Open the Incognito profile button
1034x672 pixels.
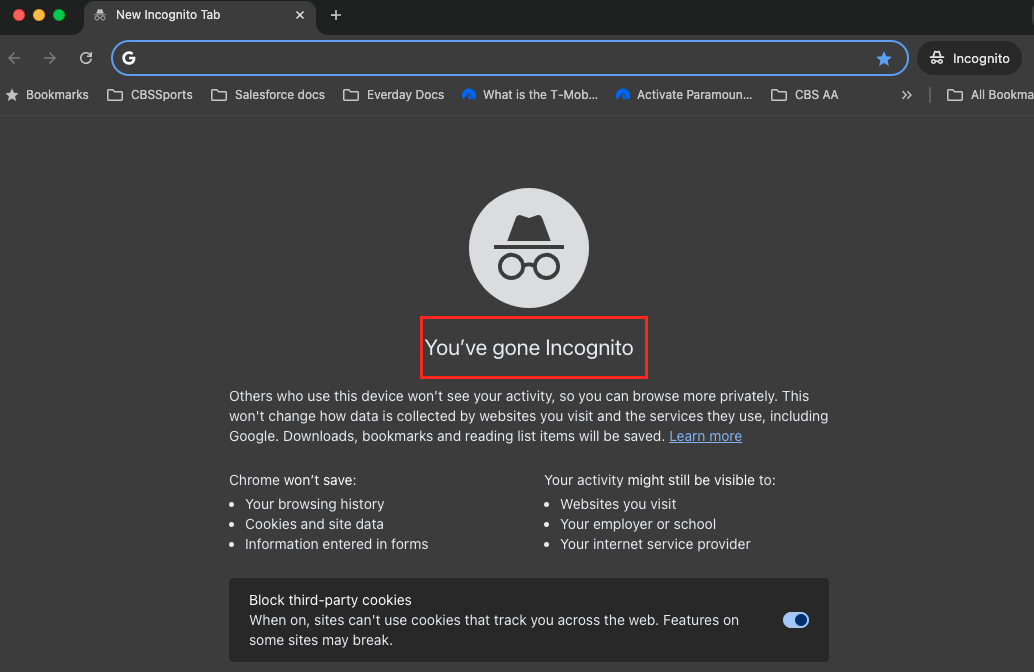pyautogui.click(x=969, y=58)
